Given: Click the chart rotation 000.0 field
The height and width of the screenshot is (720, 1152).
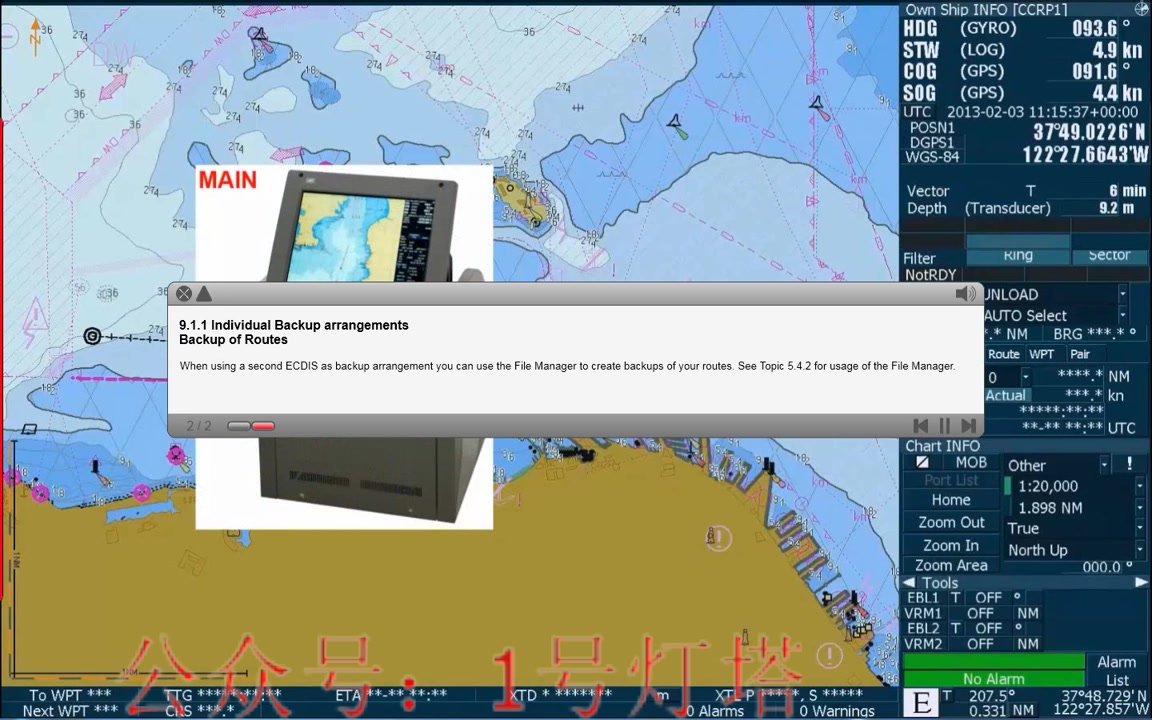Looking at the screenshot, I should pyautogui.click(x=1101, y=566).
